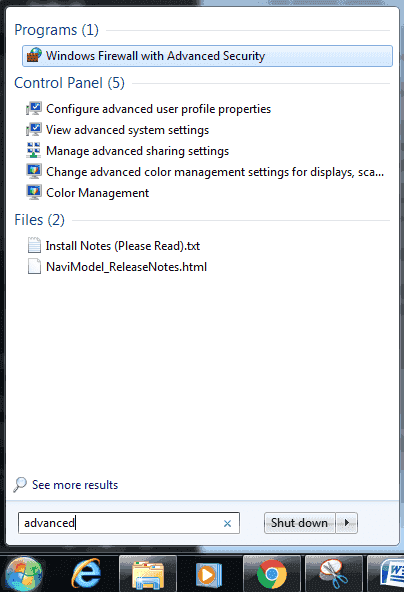This screenshot has width=404, height=592.
Task: Open View advanced system settings
Action: [127, 130]
